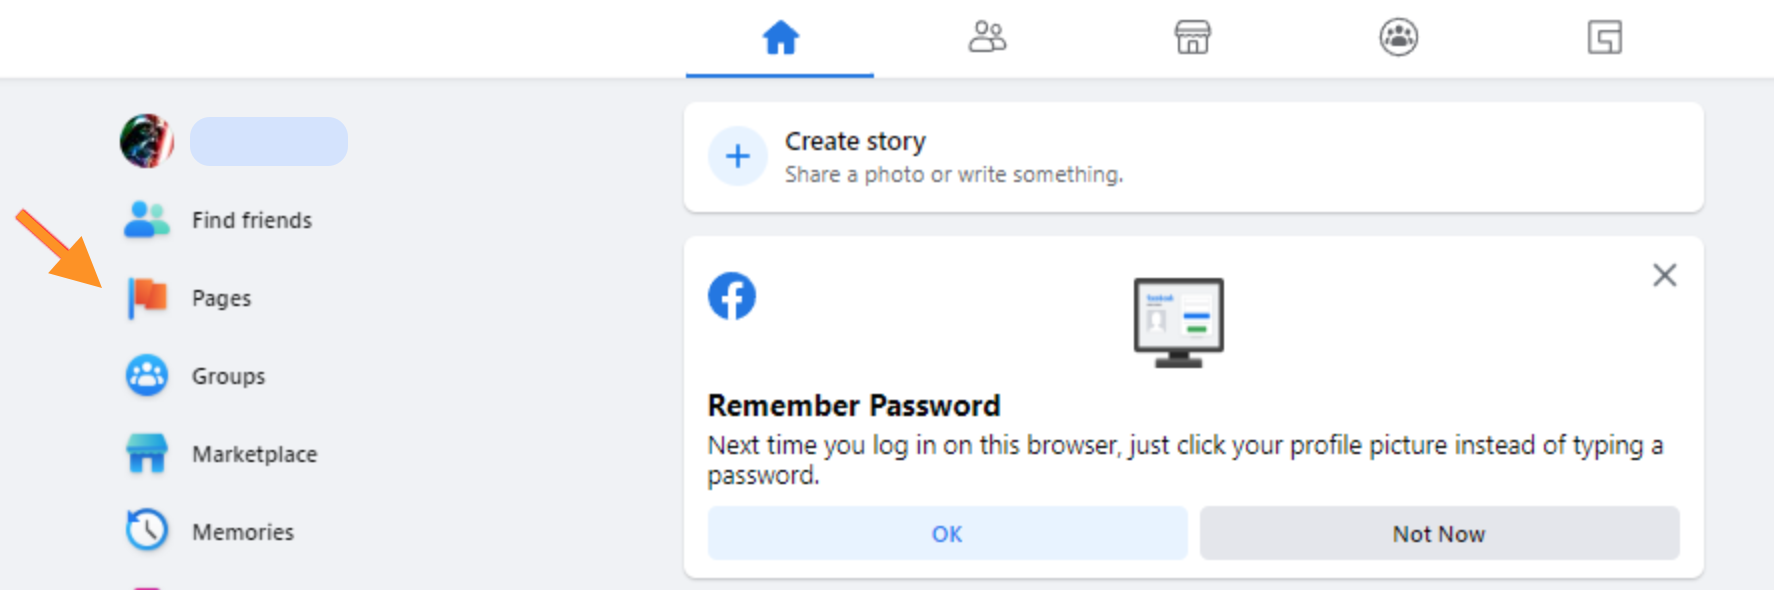Screen dimensions: 1774x590
Task: Open the Friends tab icon in top bar
Action: pos(987,37)
